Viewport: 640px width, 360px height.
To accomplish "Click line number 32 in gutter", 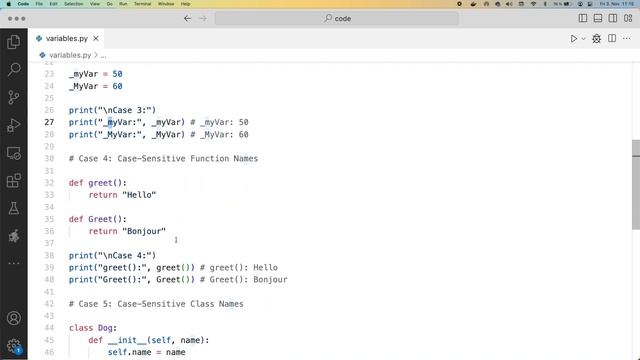I will (49, 183).
